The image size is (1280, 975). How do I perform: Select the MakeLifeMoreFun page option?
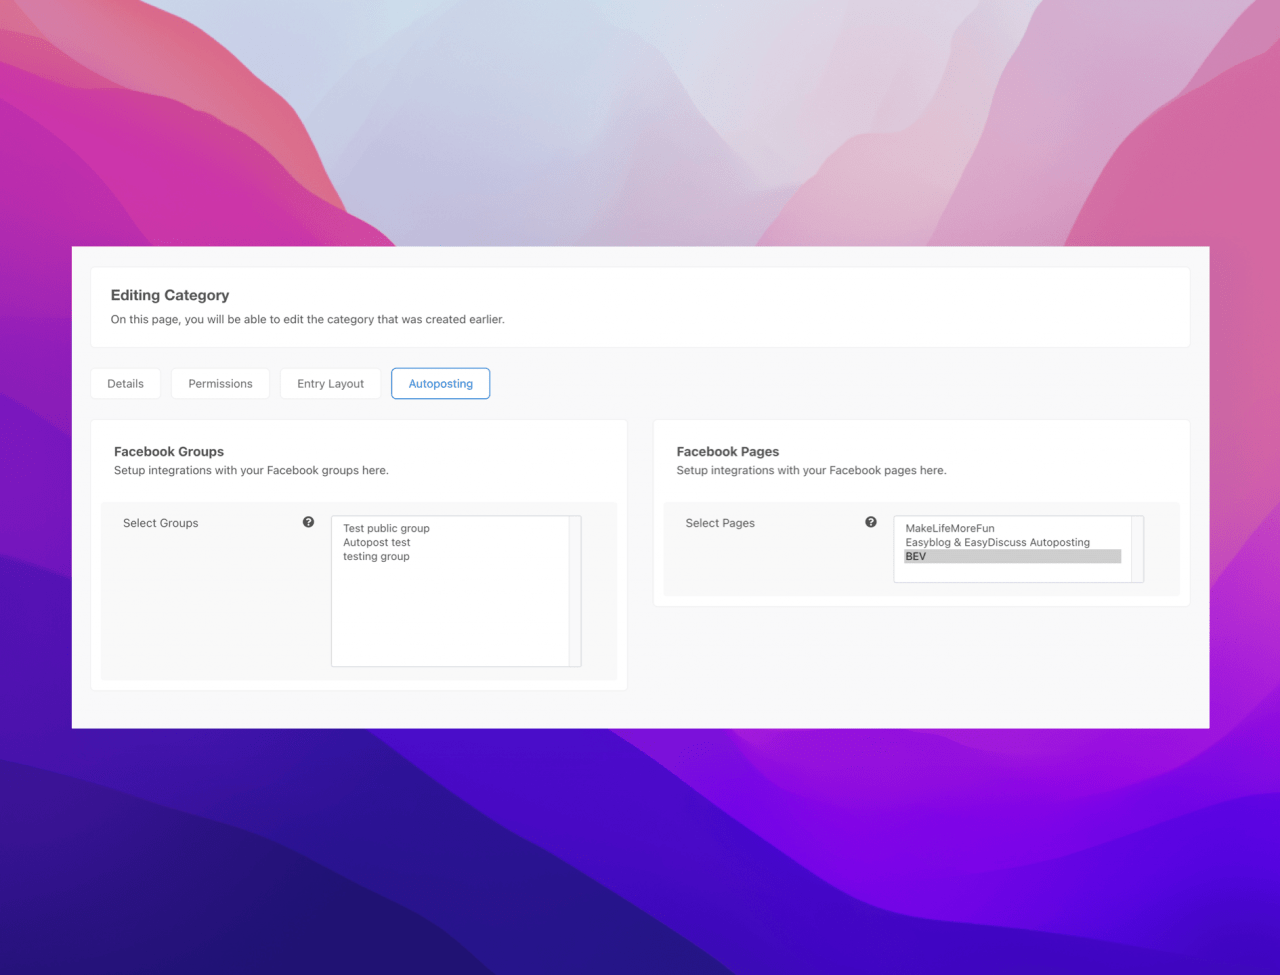point(950,528)
